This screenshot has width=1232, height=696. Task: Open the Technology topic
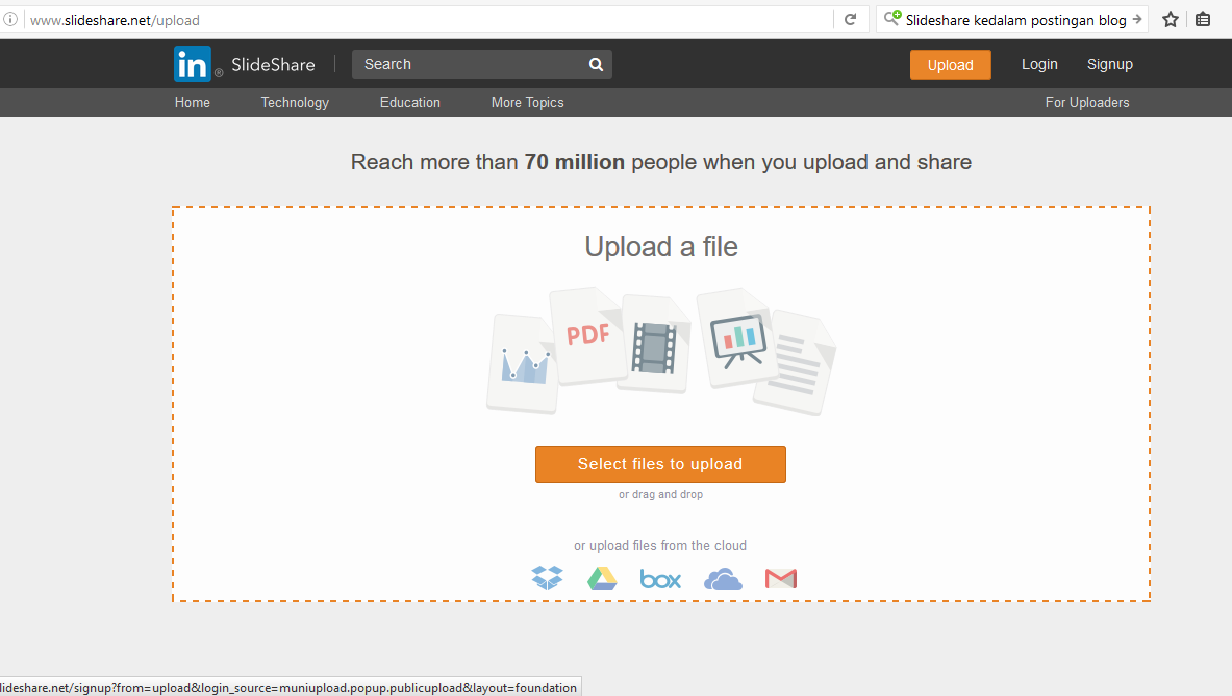(295, 102)
